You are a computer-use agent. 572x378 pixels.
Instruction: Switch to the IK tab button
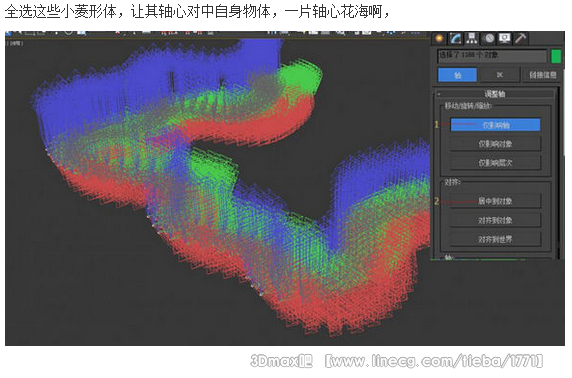(x=499, y=75)
